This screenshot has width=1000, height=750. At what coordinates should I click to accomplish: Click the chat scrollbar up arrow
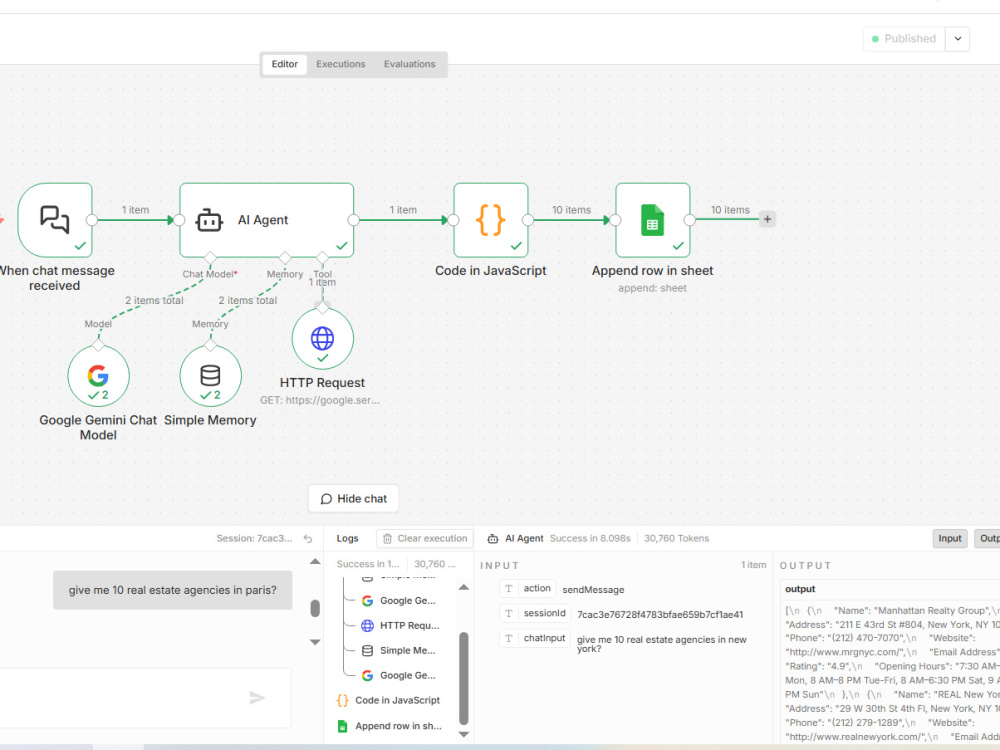coord(315,562)
